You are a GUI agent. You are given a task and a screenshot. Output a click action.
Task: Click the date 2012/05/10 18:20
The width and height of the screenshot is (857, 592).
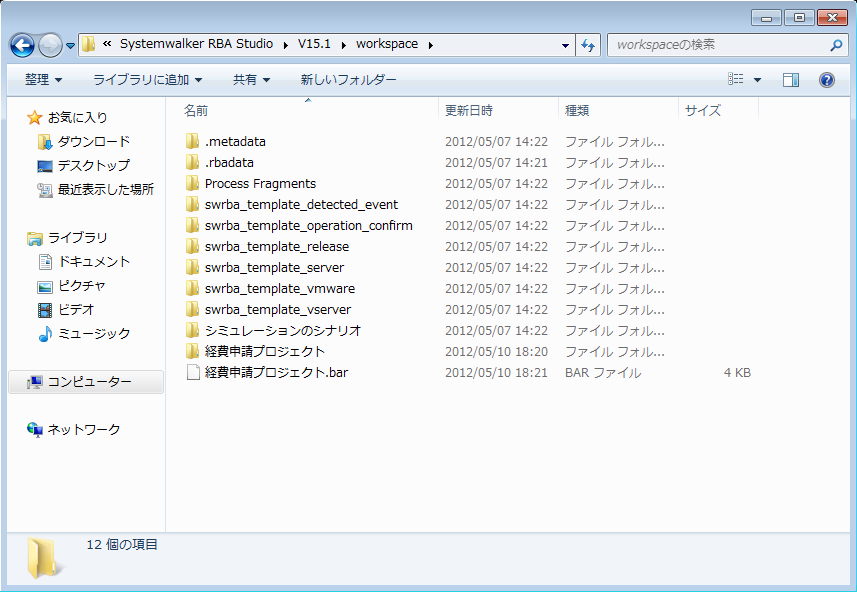[x=496, y=351]
